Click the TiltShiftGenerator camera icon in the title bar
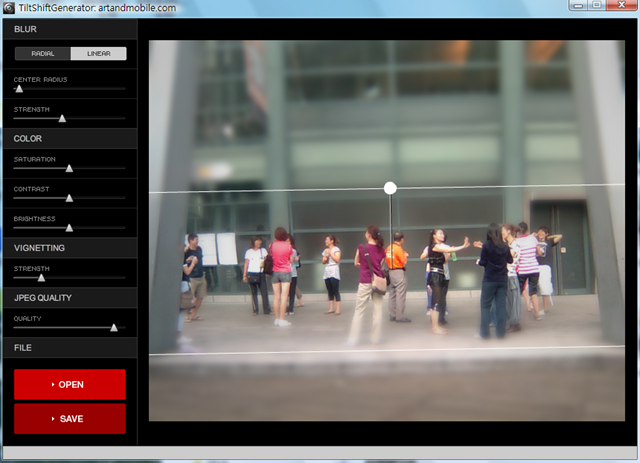 (x=9, y=8)
